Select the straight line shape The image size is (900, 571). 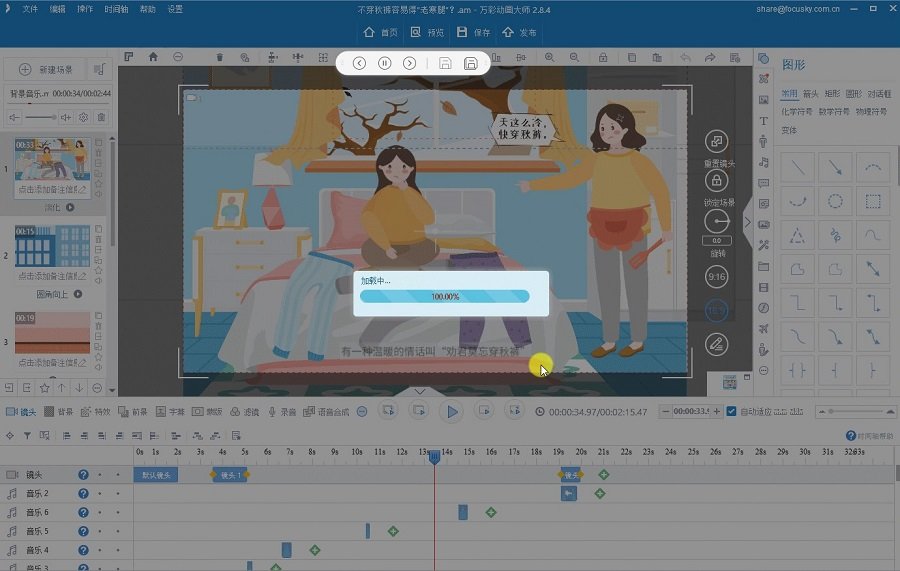coord(798,167)
